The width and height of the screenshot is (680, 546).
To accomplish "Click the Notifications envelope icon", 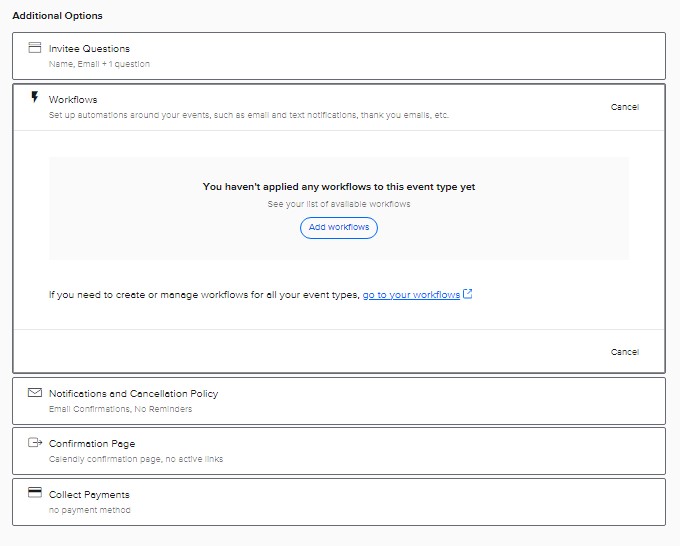I will coord(35,392).
